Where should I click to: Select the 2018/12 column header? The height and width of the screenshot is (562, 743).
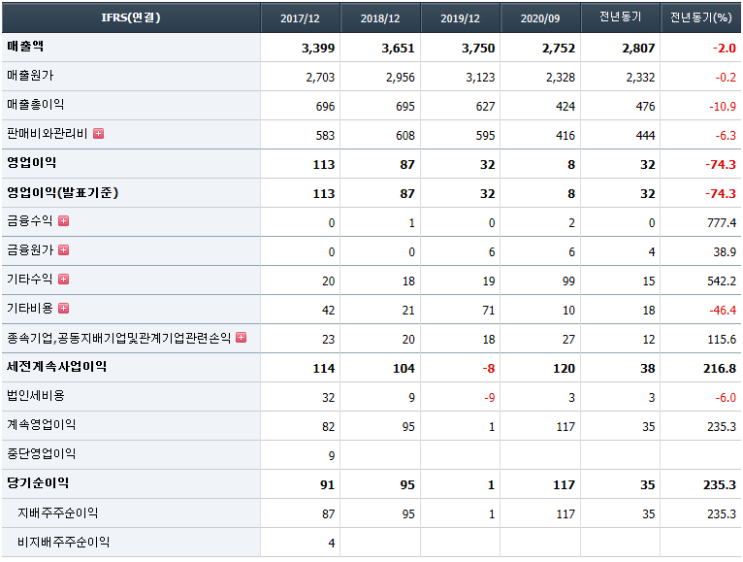380,18
